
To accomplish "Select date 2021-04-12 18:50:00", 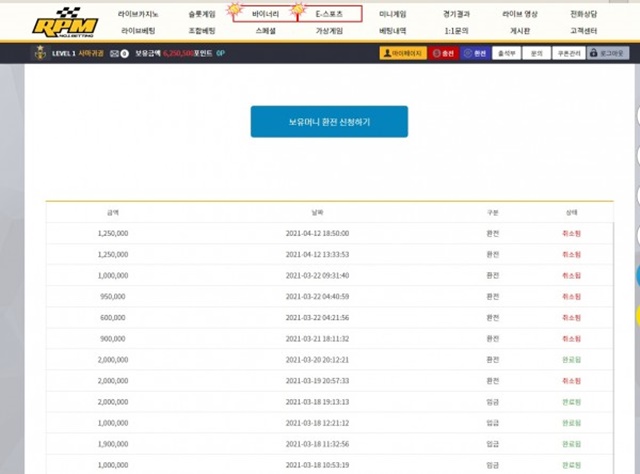I will [x=317, y=234].
